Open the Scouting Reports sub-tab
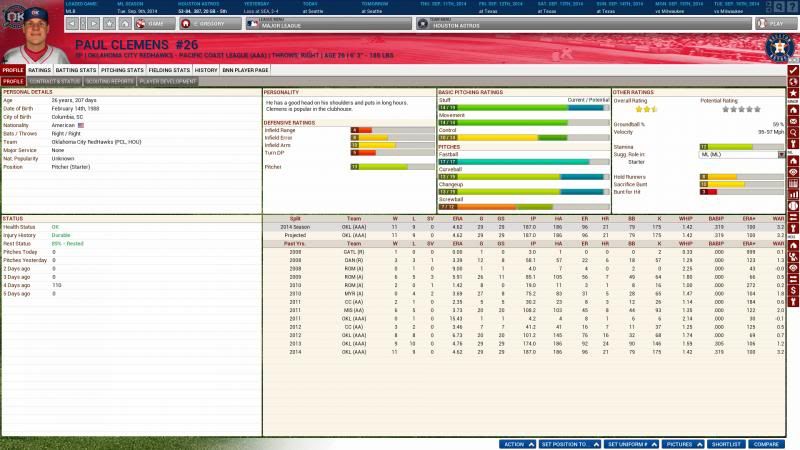Image resolution: width=800 pixels, height=450 pixels. pos(110,81)
